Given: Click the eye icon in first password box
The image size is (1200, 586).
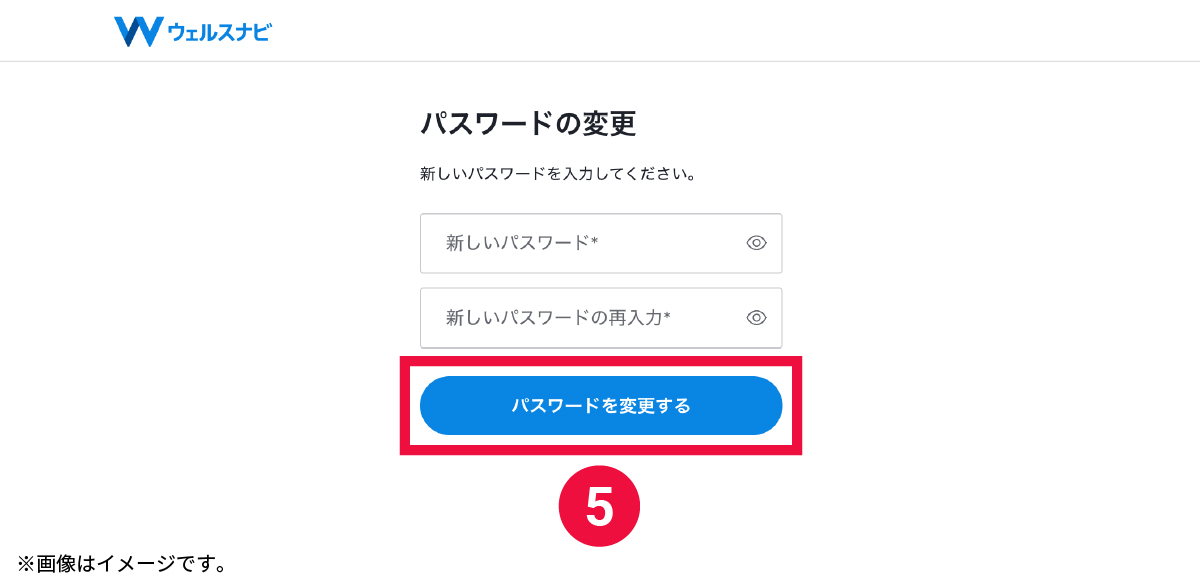Looking at the screenshot, I should 756,243.
